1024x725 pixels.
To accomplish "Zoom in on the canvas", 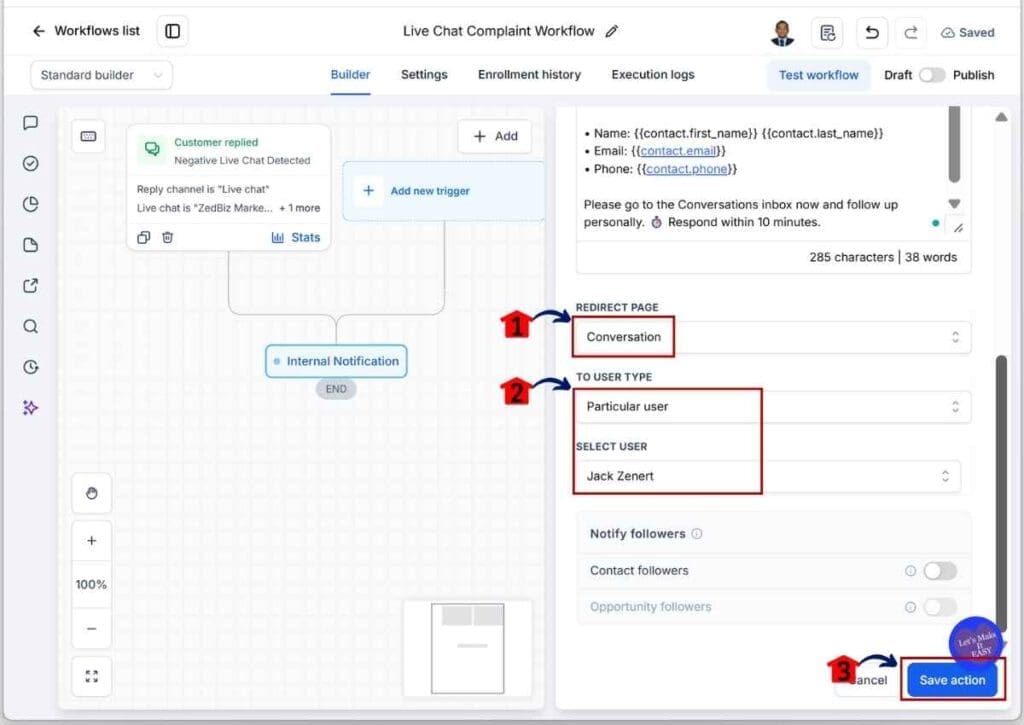I will [x=91, y=541].
